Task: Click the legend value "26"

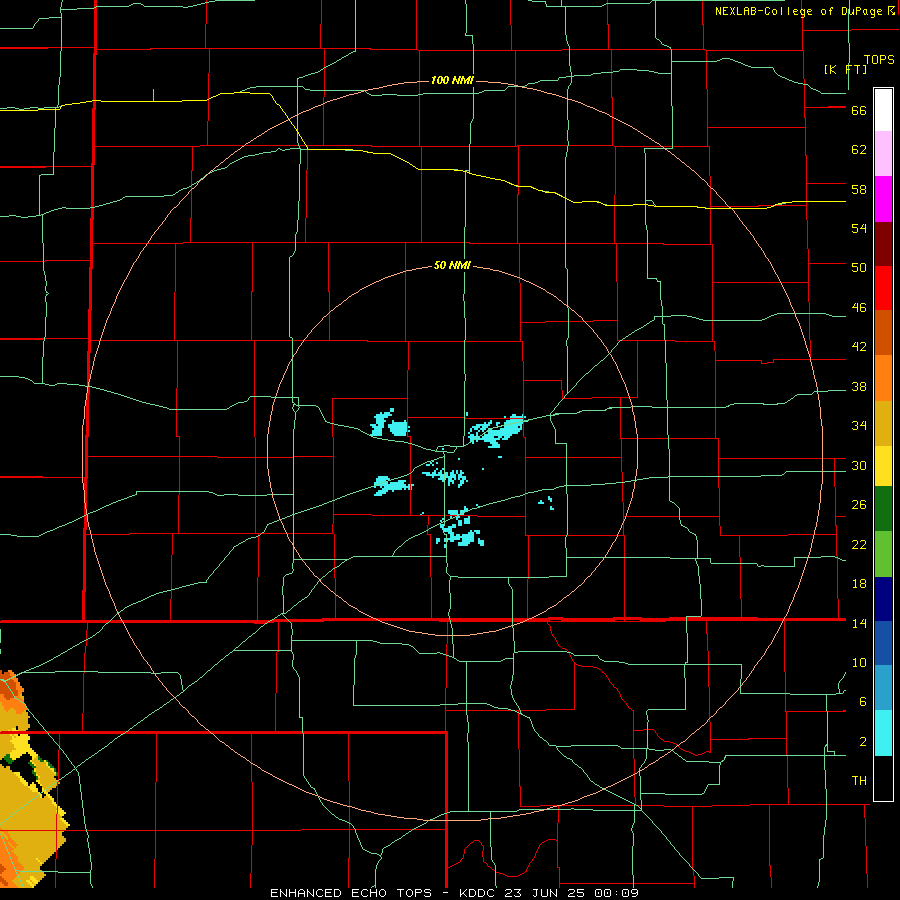Action: tap(859, 505)
